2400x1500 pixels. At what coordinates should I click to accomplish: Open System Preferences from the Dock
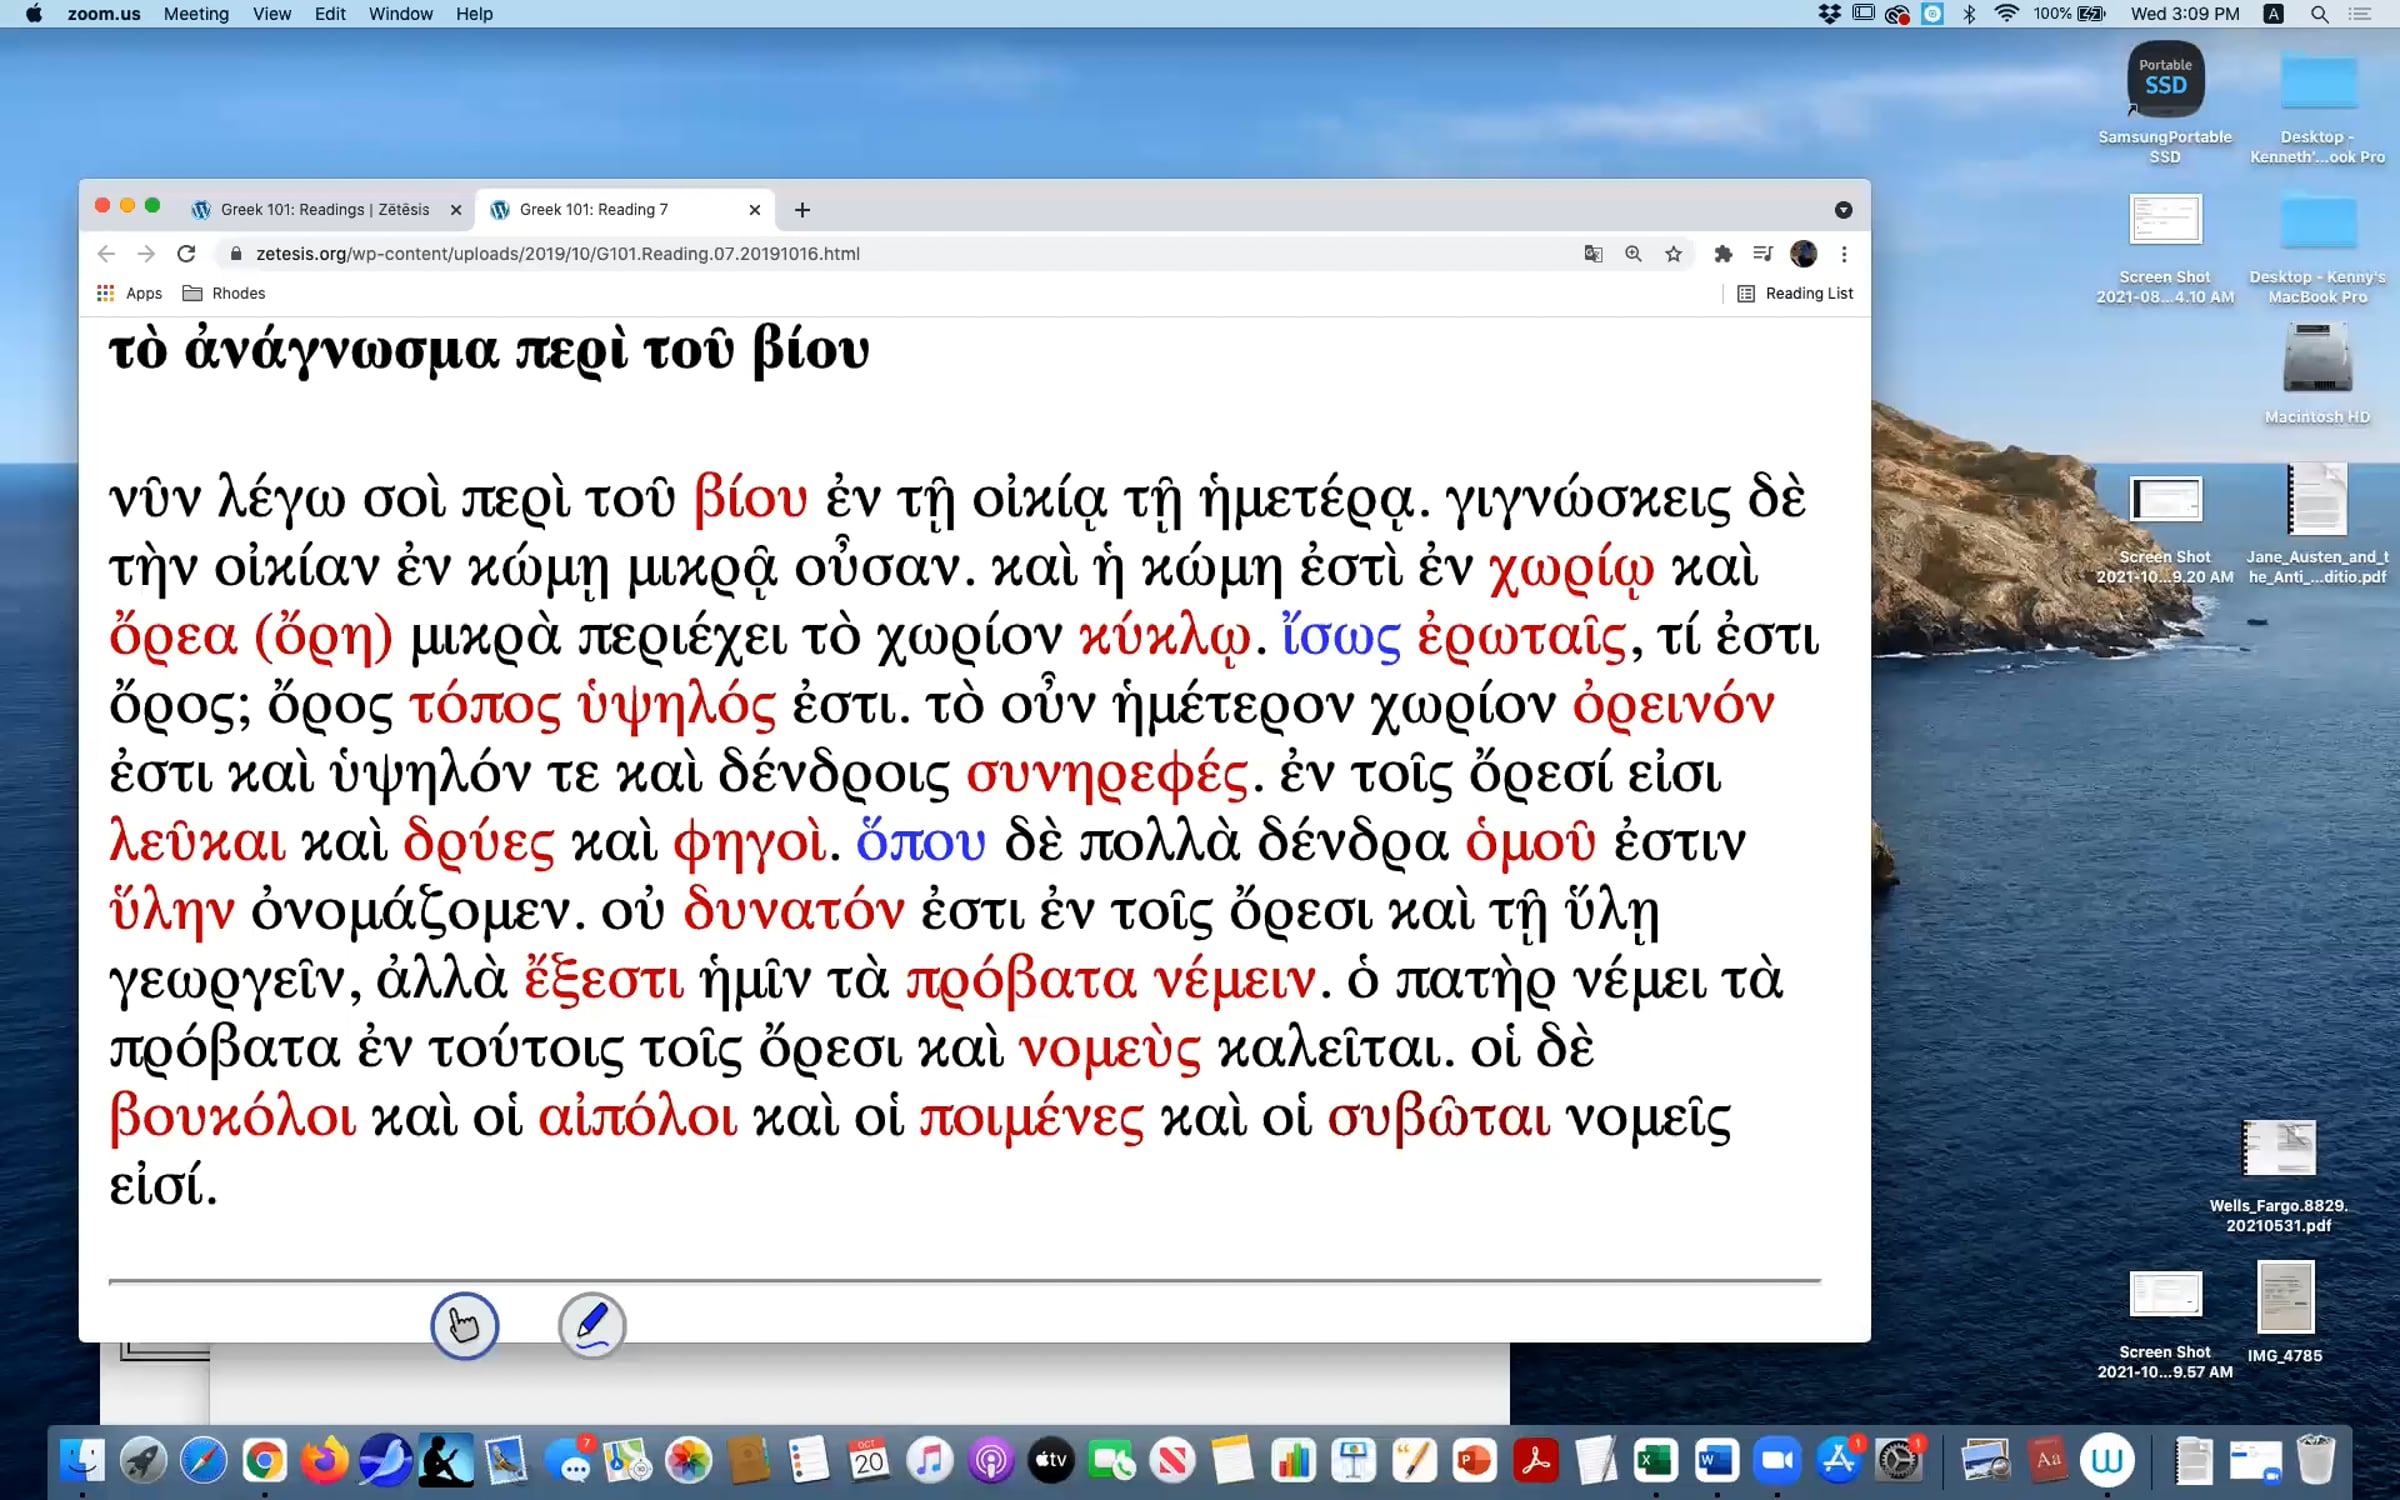[1899, 1461]
